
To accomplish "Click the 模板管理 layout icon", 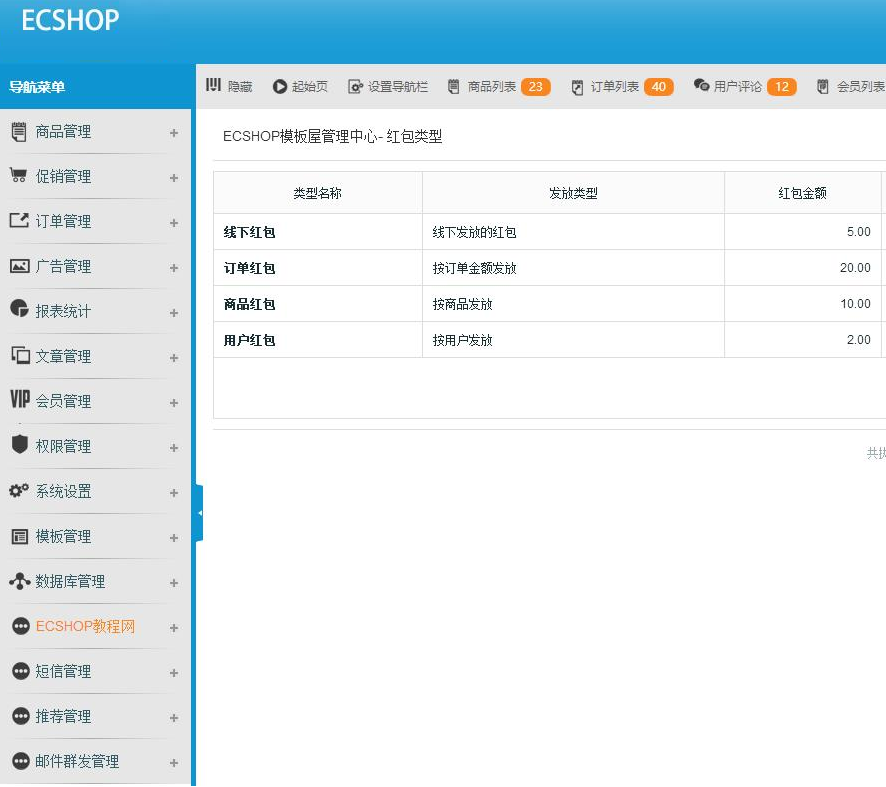I will coord(20,536).
